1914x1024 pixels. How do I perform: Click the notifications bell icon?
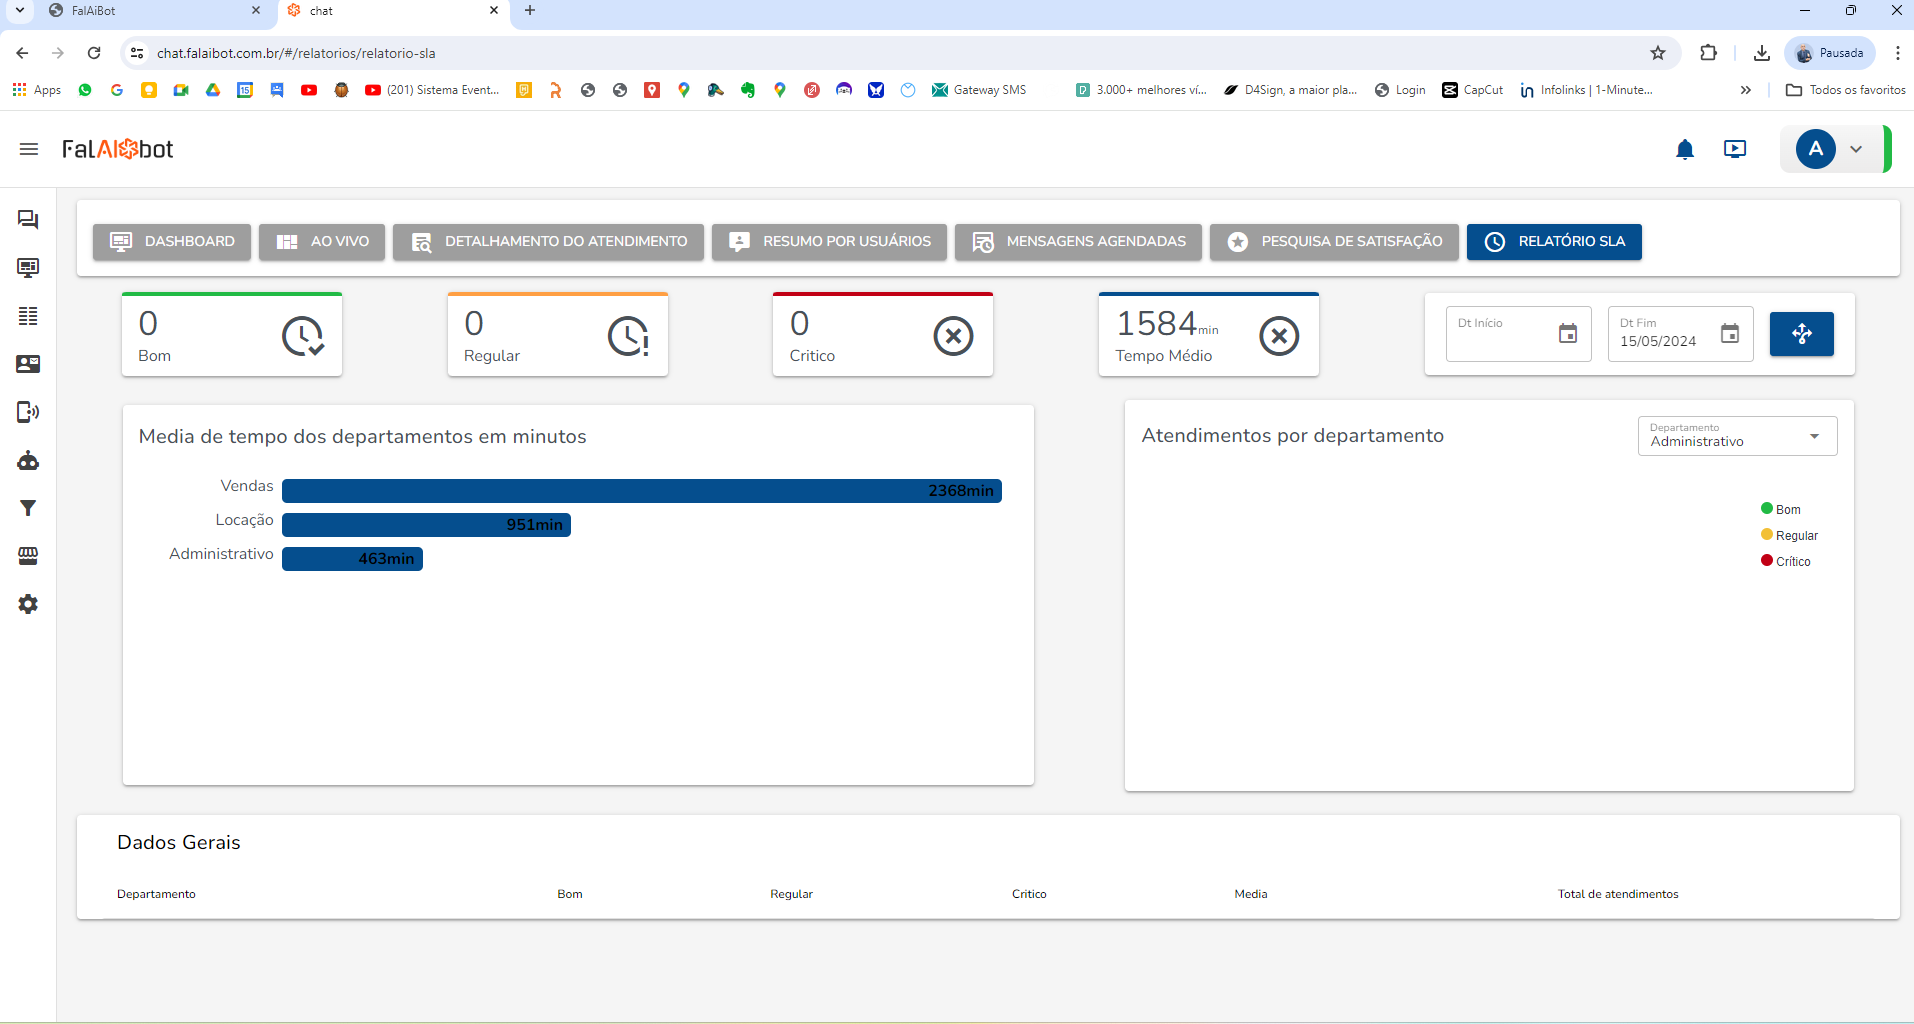(x=1685, y=149)
